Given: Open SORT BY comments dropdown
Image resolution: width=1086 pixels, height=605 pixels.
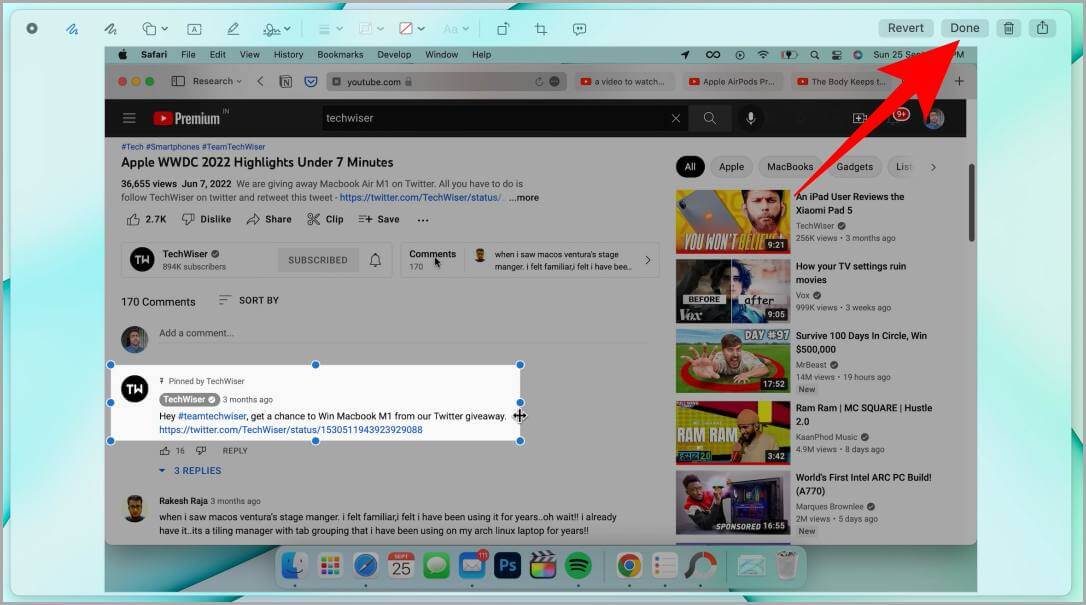Looking at the screenshot, I should [248, 300].
